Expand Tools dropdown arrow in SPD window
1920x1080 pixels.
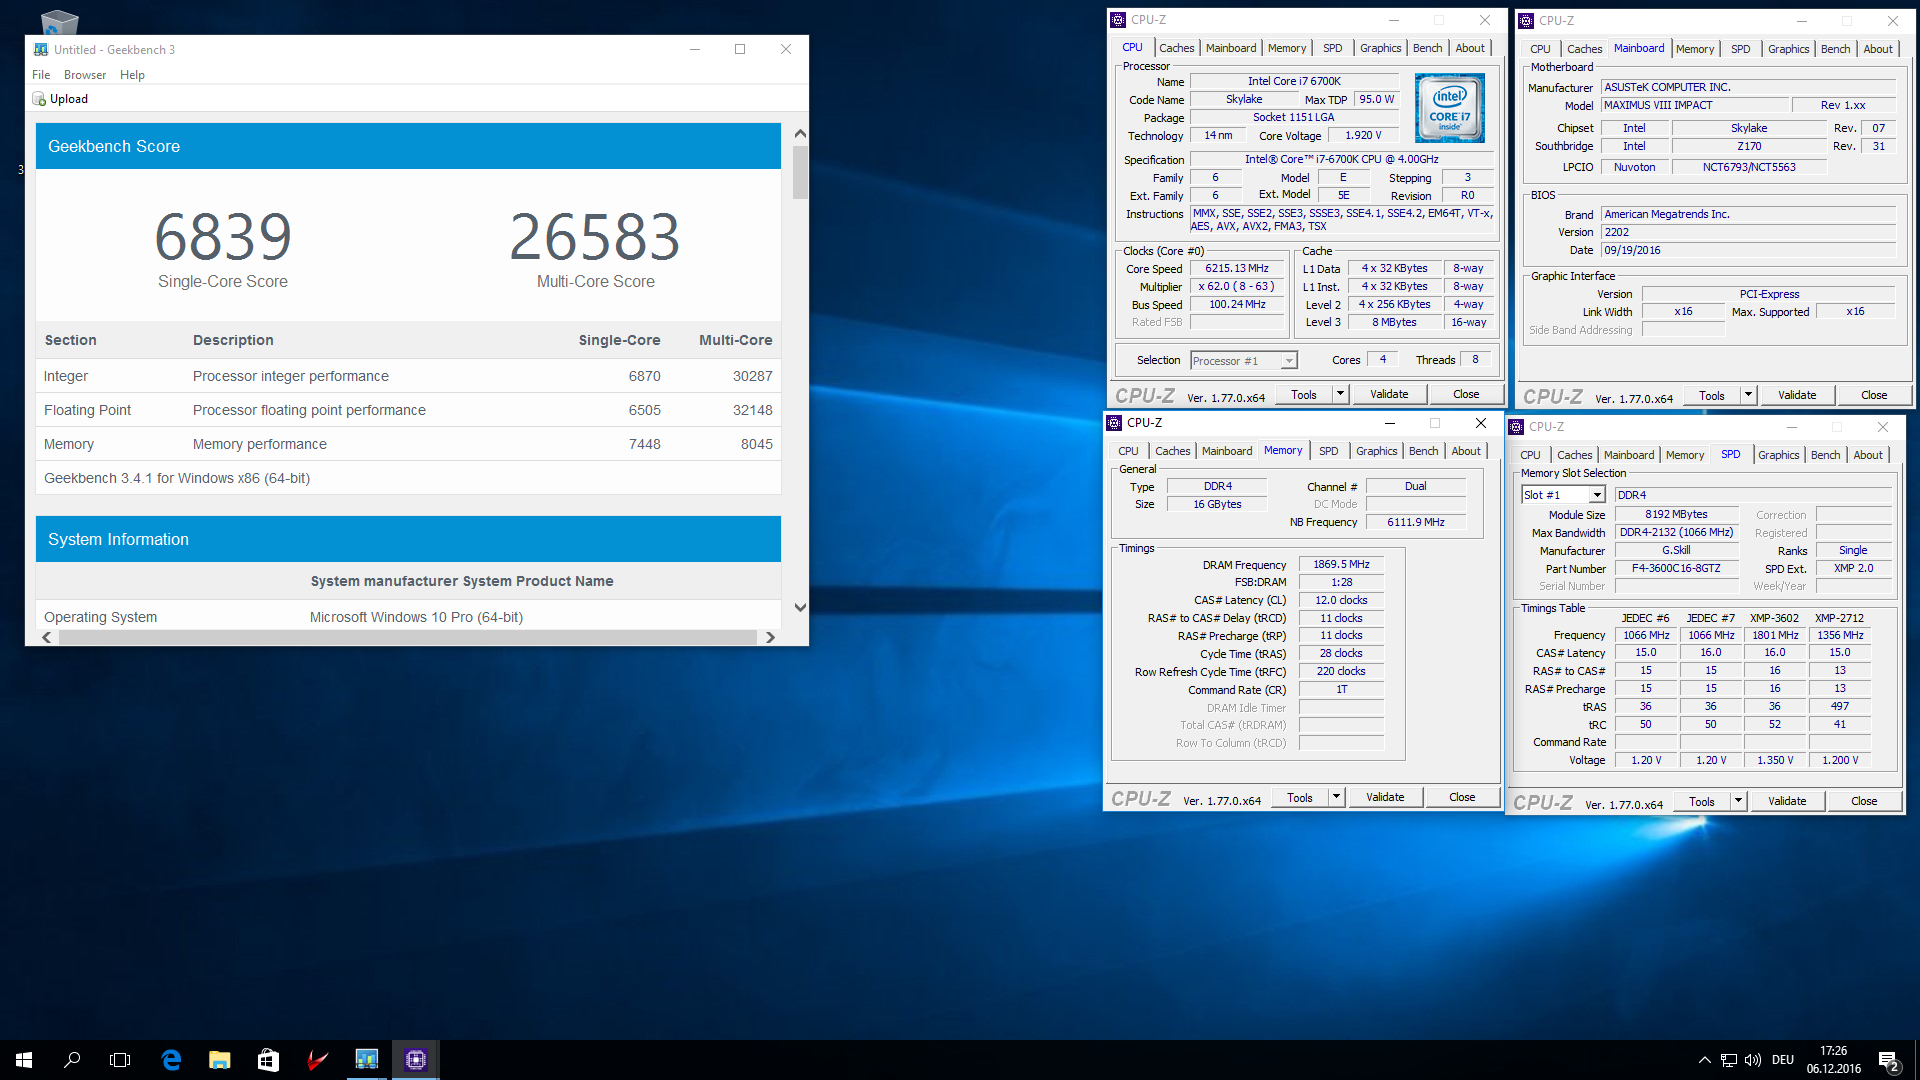point(1738,801)
